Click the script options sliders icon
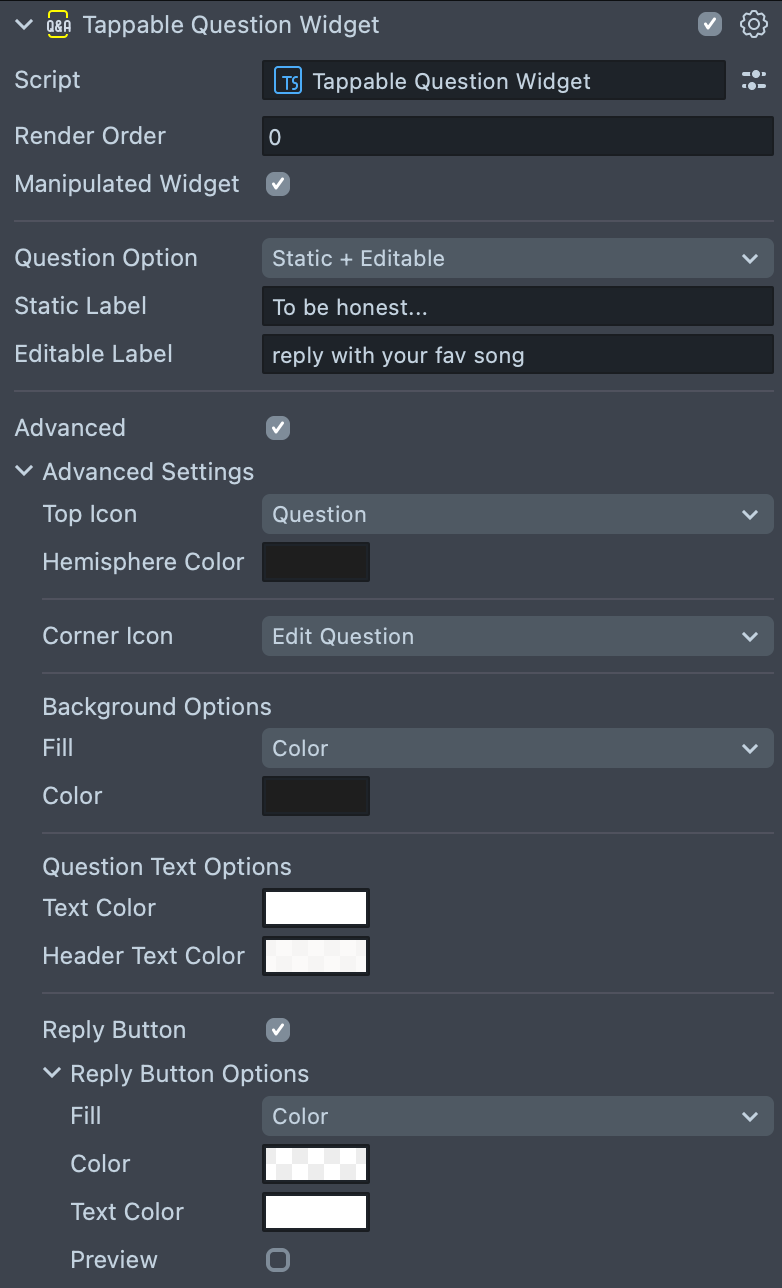 click(753, 81)
